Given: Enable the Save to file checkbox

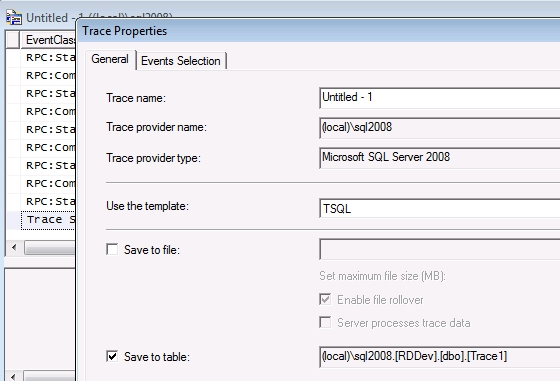Looking at the screenshot, I should click(x=112, y=249).
